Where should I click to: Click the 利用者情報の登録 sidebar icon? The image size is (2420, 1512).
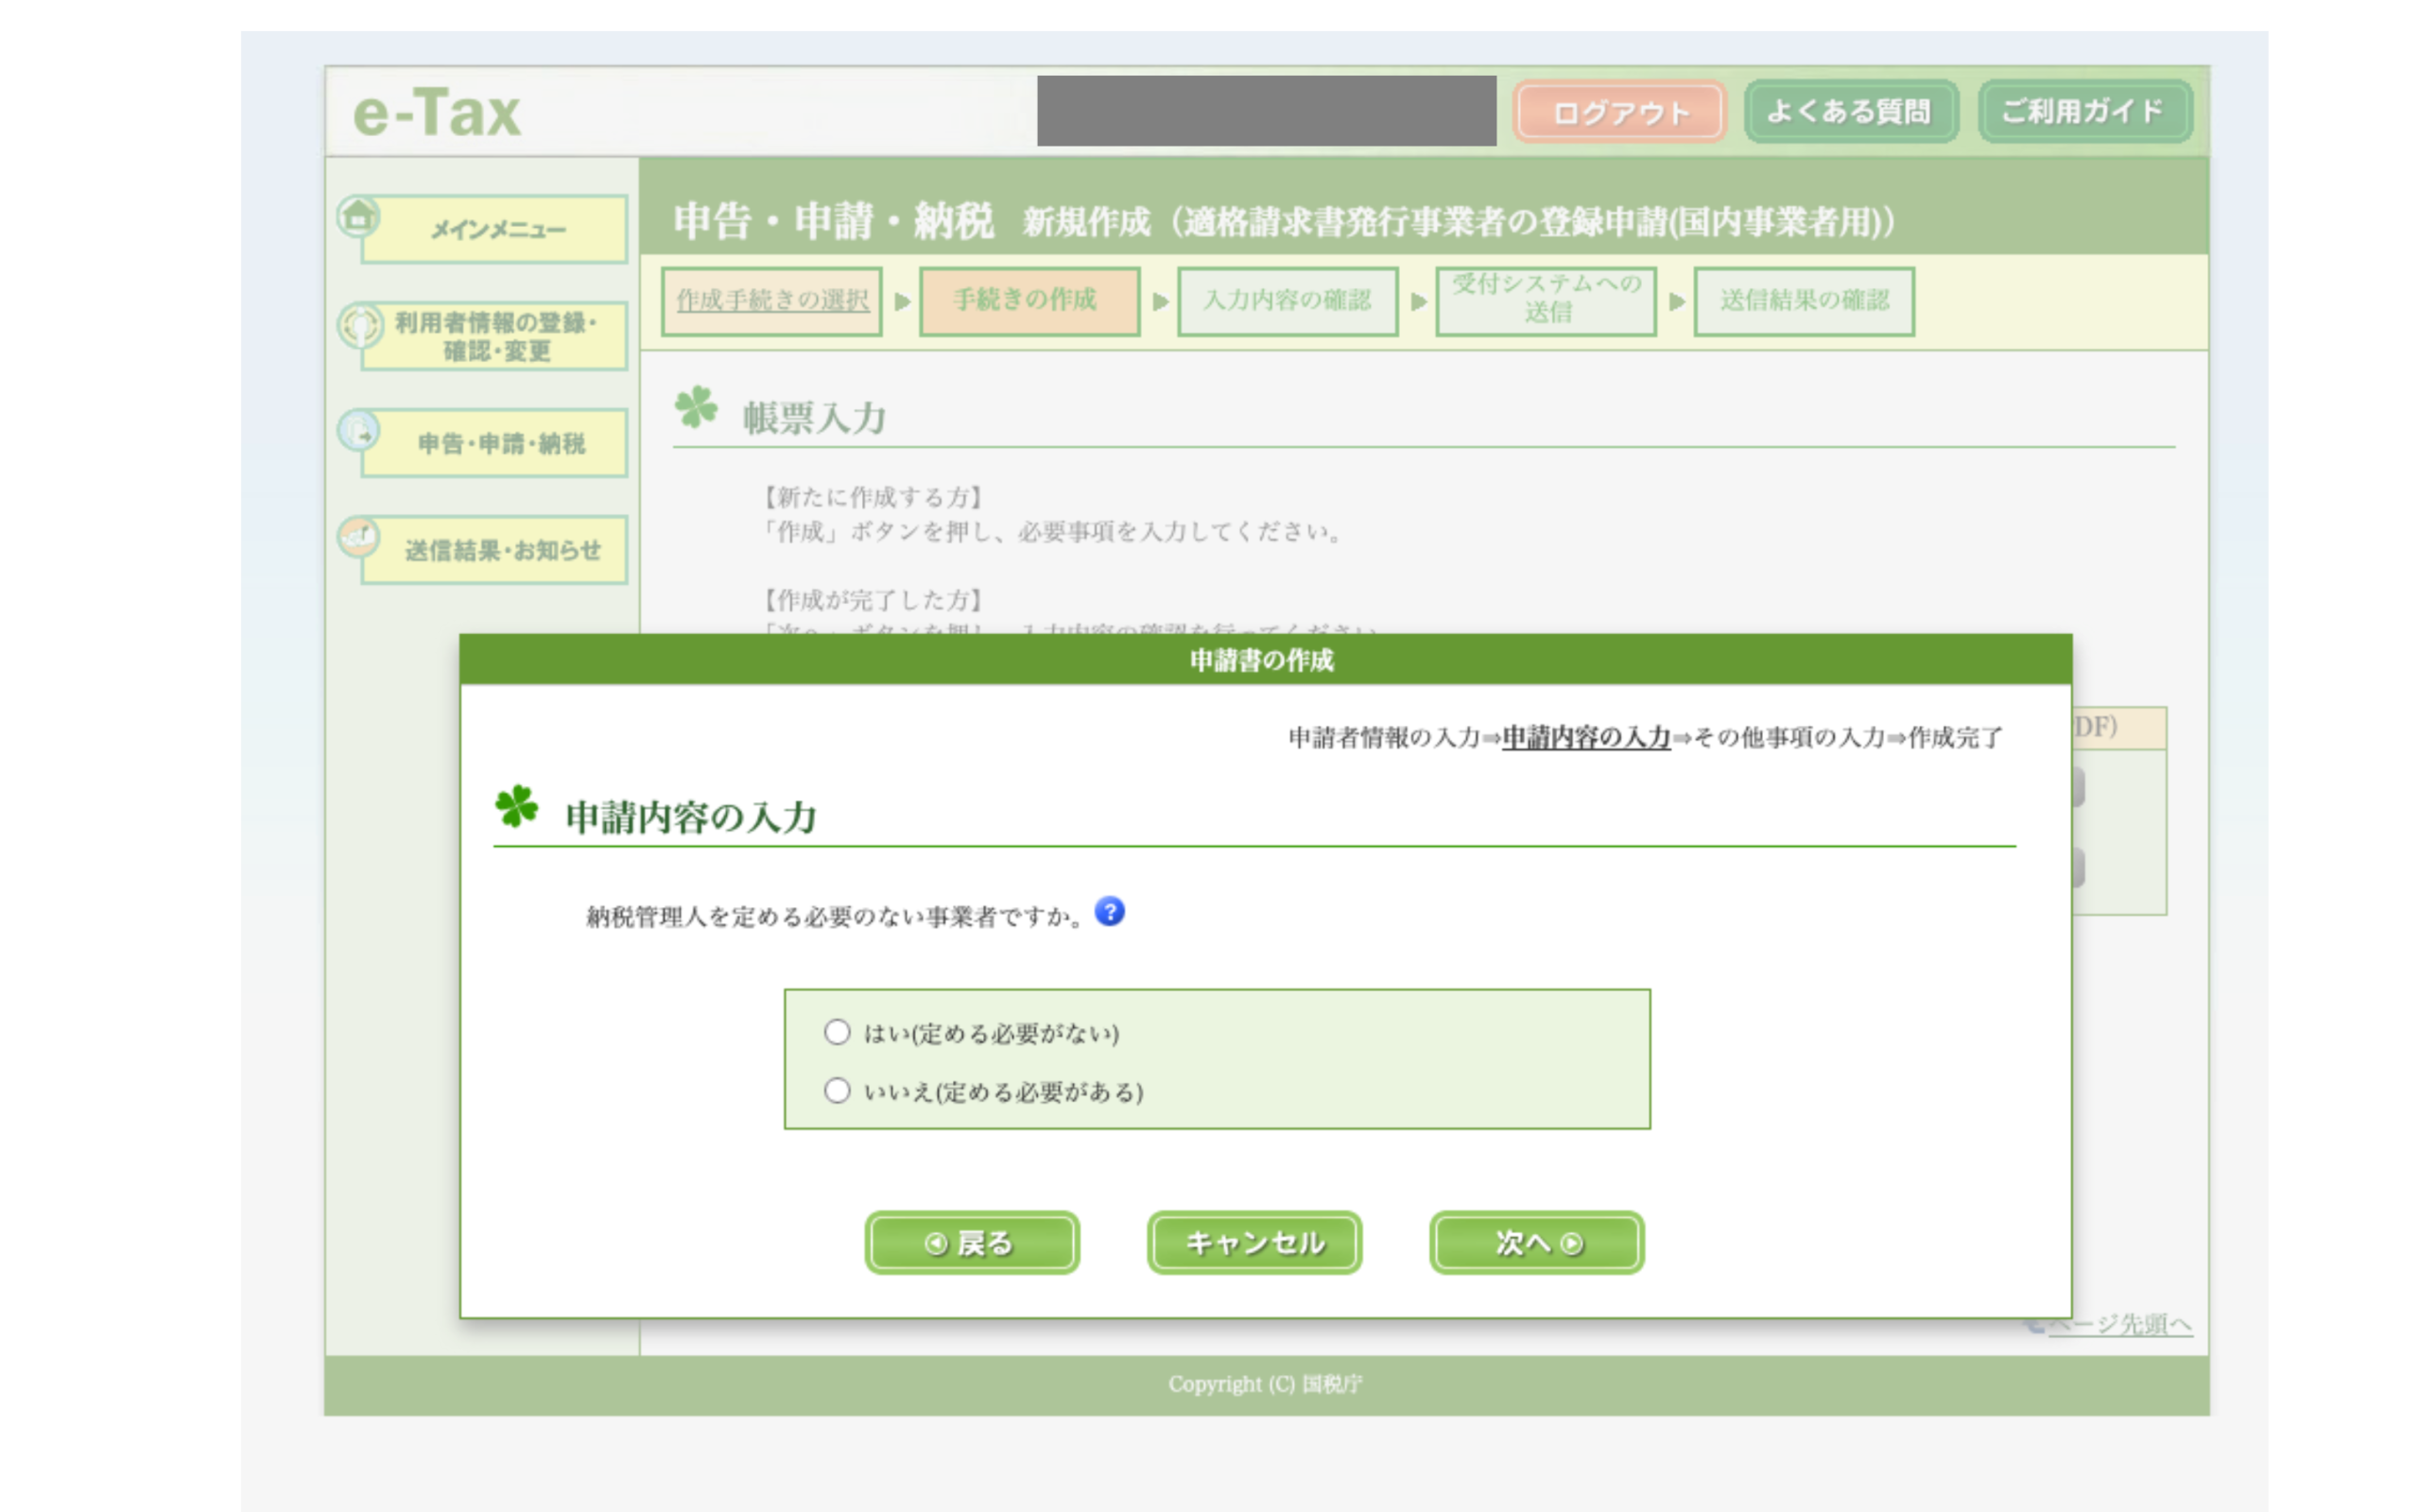[x=359, y=324]
